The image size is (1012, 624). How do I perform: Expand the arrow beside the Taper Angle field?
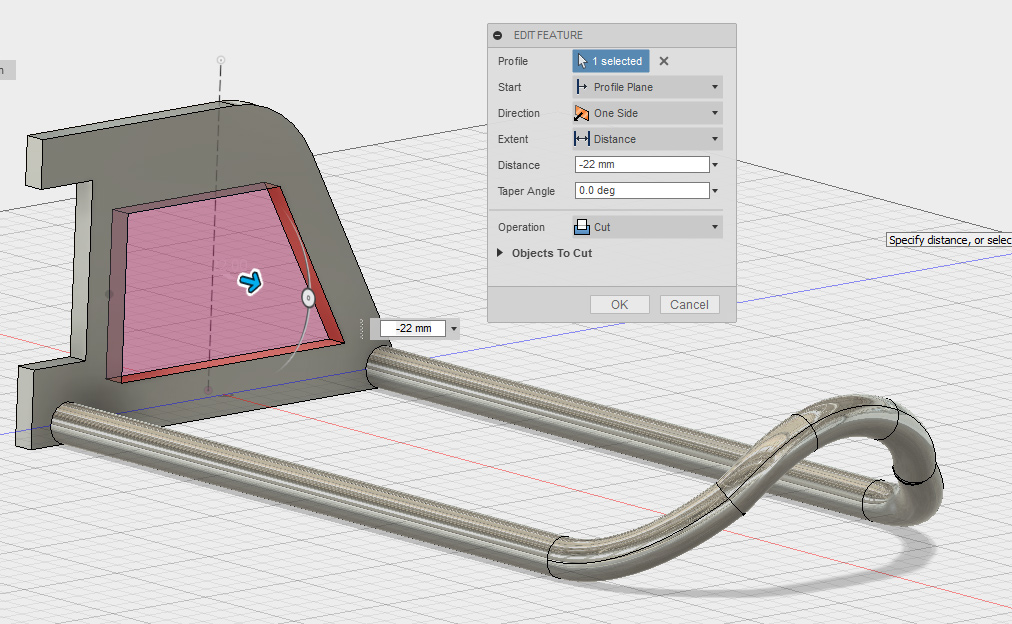tap(715, 191)
